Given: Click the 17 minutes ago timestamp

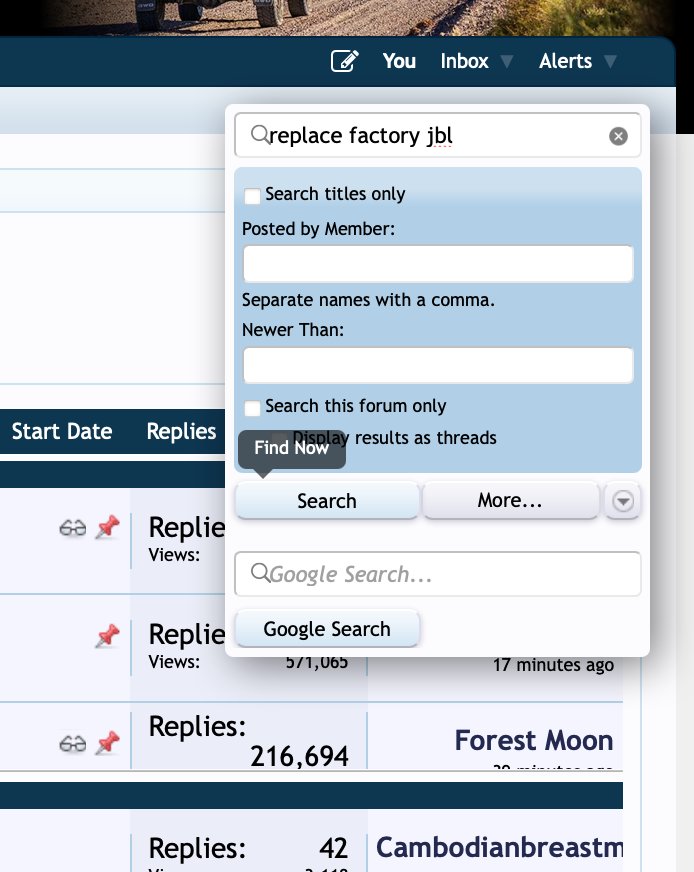Looking at the screenshot, I should [x=553, y=665].
